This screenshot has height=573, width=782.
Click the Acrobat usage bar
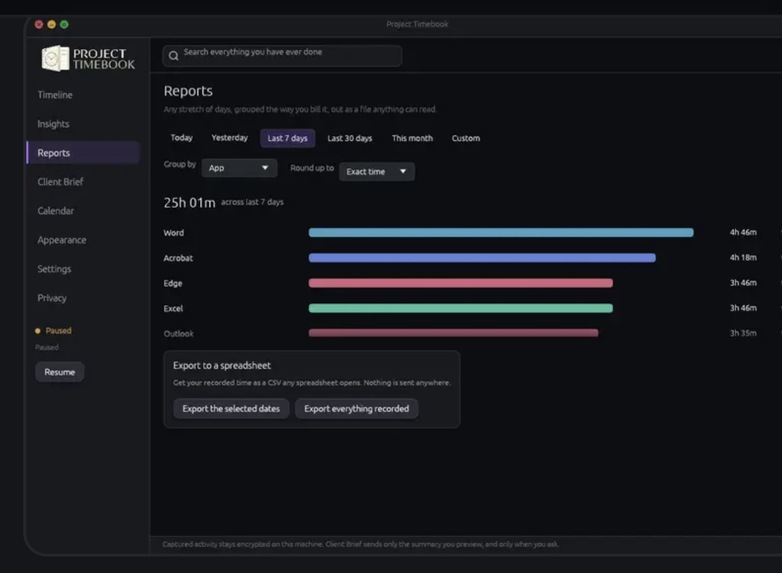click(x=482, y=258)
